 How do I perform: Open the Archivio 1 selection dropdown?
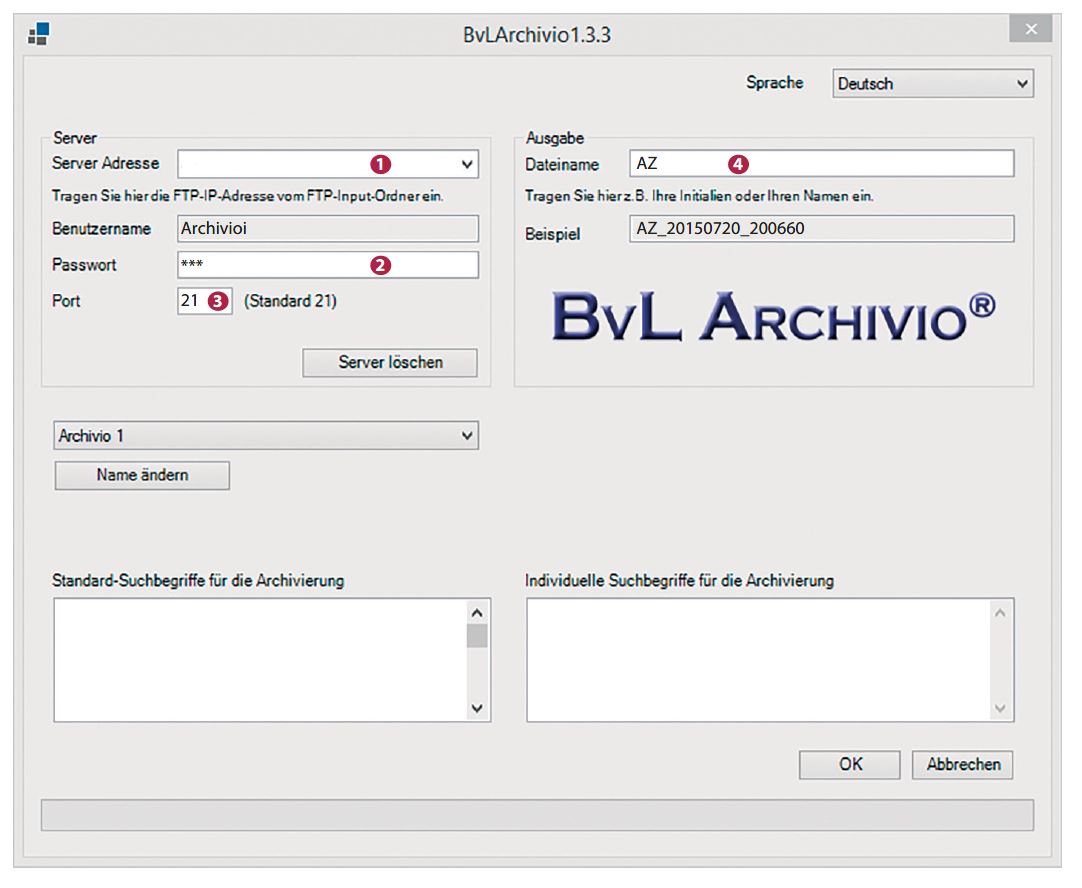(266, 436)
